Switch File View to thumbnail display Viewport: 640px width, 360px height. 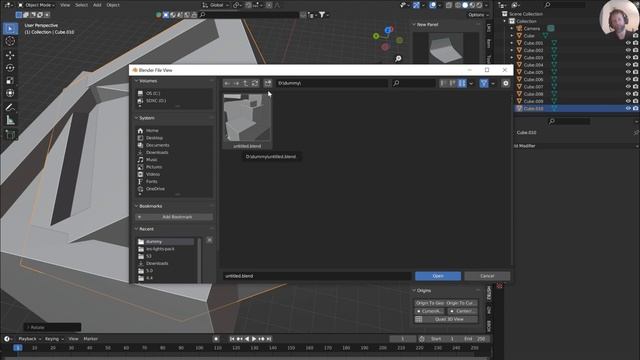tap(462, 83)
